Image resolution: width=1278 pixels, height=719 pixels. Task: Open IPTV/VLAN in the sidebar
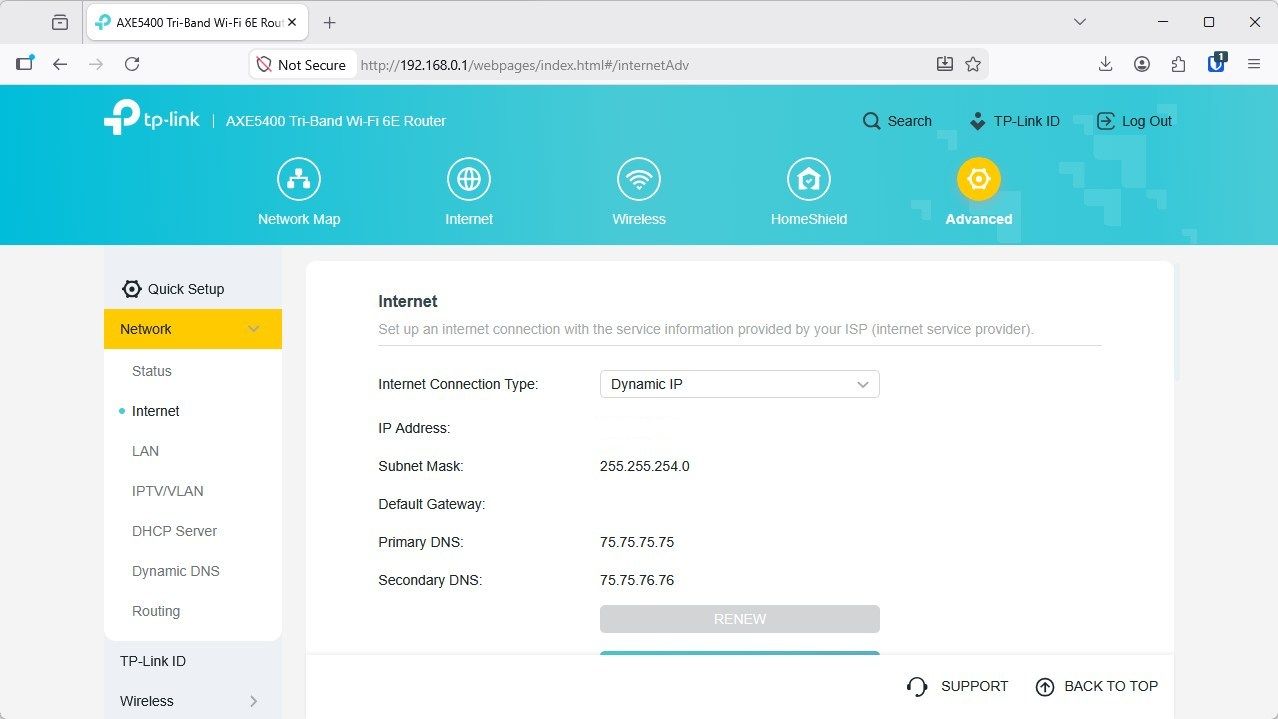click(168, 491)
